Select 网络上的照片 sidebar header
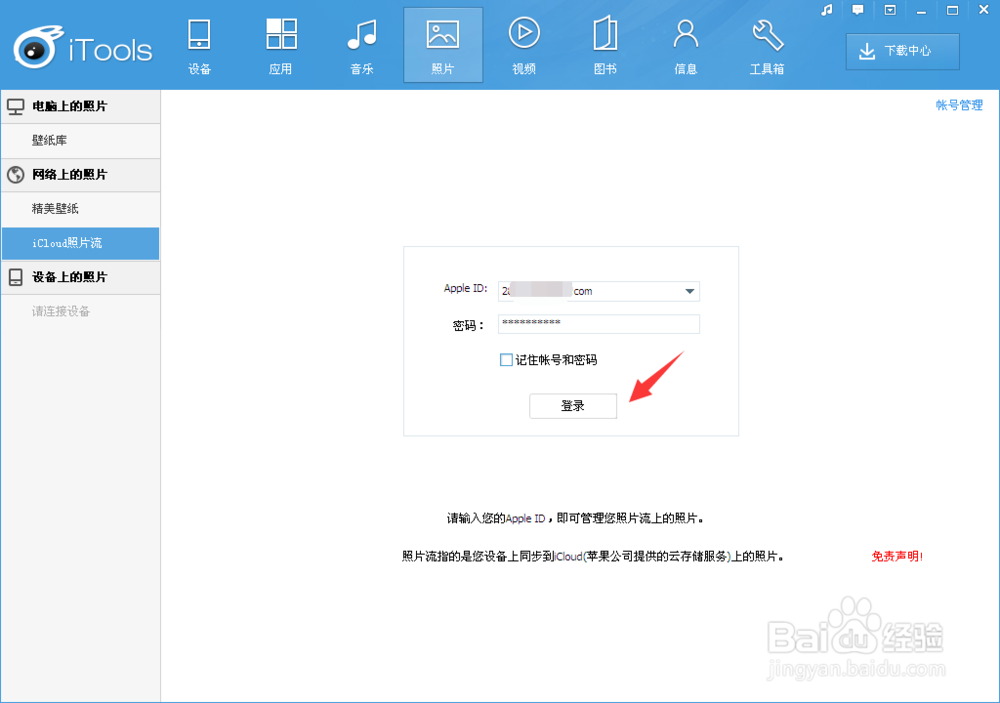This screenshot has width=1000, height=703. pyautogui.click(x=80, y=175)
